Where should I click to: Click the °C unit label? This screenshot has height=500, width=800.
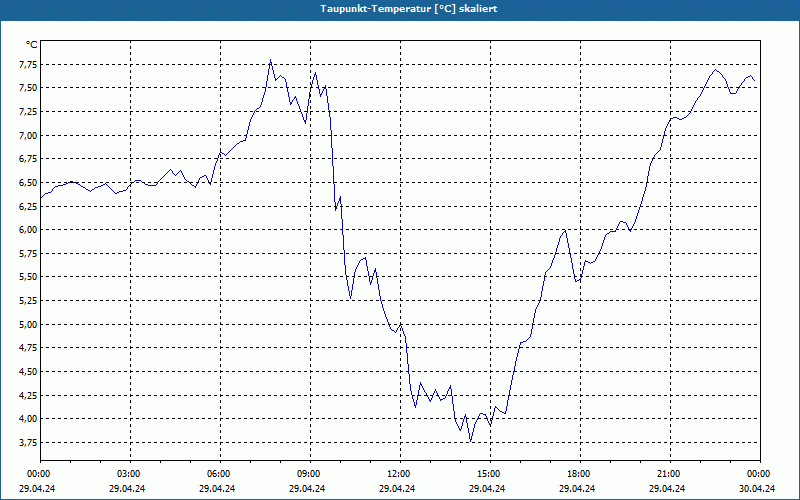(31, 45)
